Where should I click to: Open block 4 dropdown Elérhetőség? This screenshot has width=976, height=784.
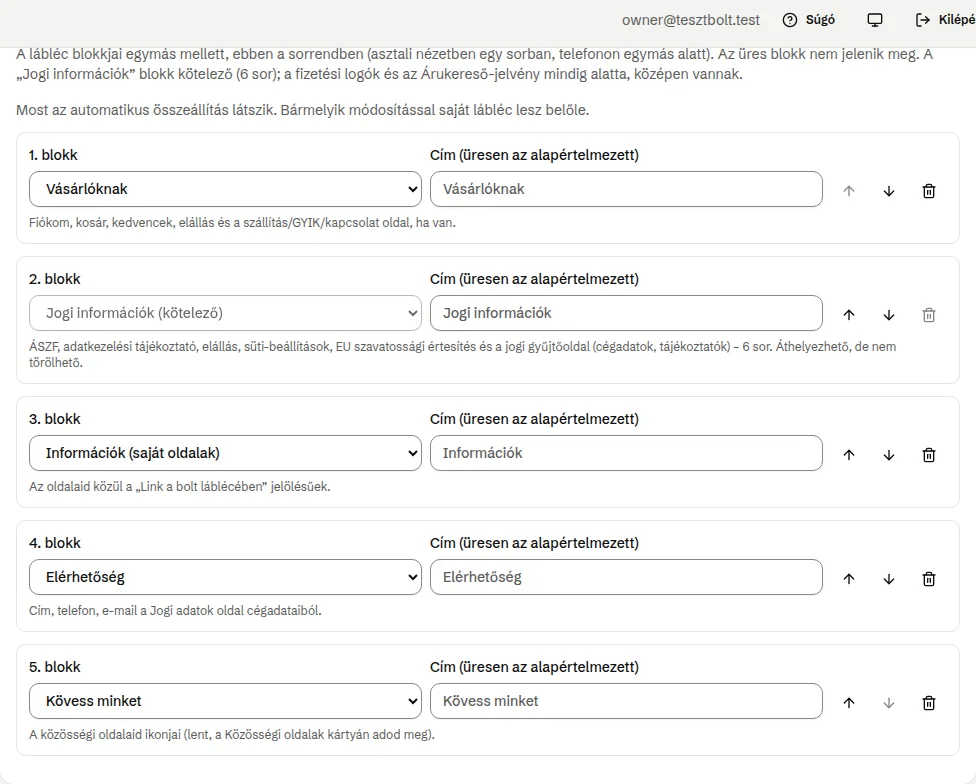click(225, 577)
